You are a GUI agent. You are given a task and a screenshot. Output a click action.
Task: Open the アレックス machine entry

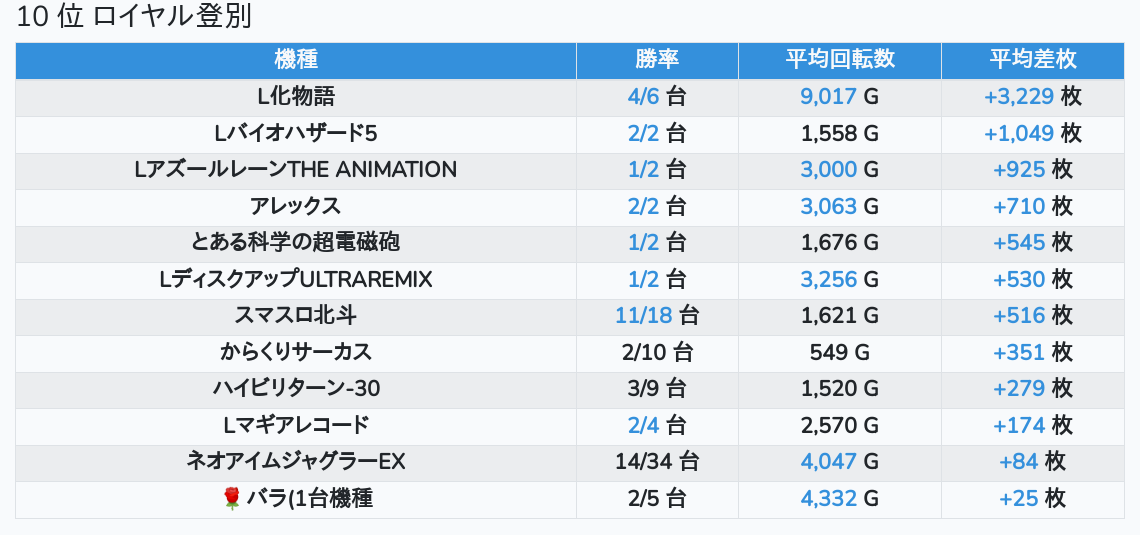pos(295,206)
